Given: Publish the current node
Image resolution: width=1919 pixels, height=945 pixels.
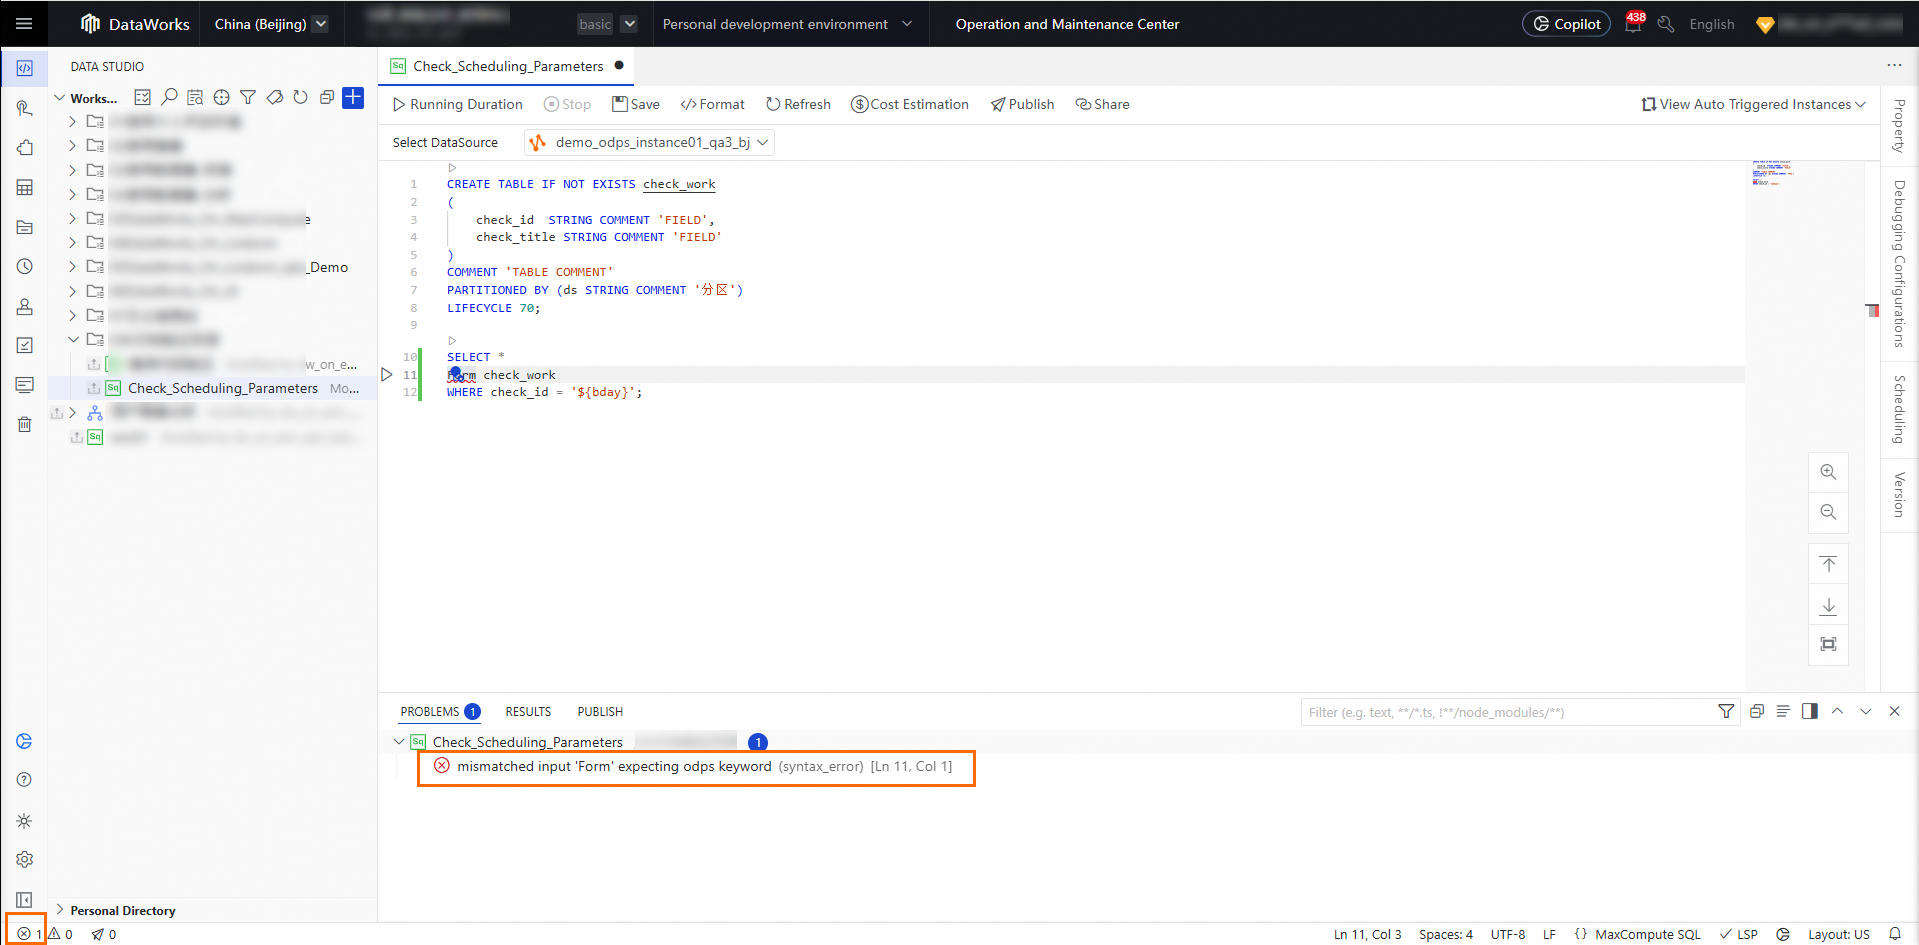Looking at the screenshot, I should tap(1022, 104).
